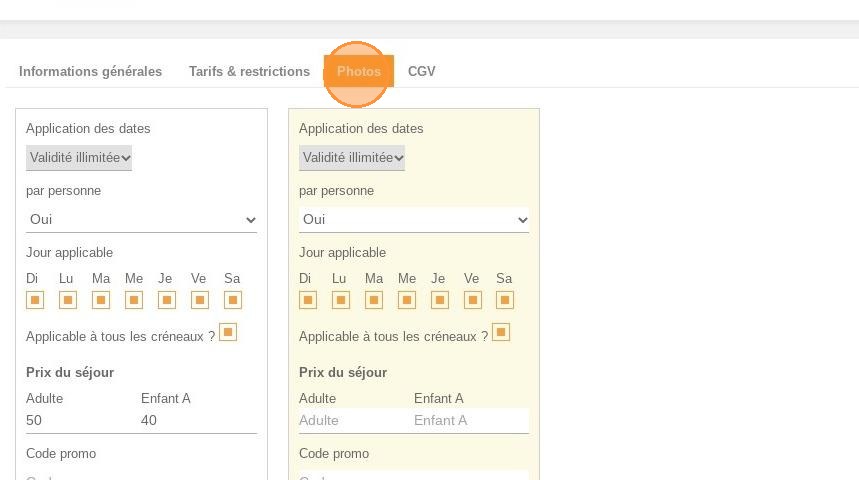Screen dimensions: 859x480
Task: Open the Informations générales tab
Action: (90, 71)
